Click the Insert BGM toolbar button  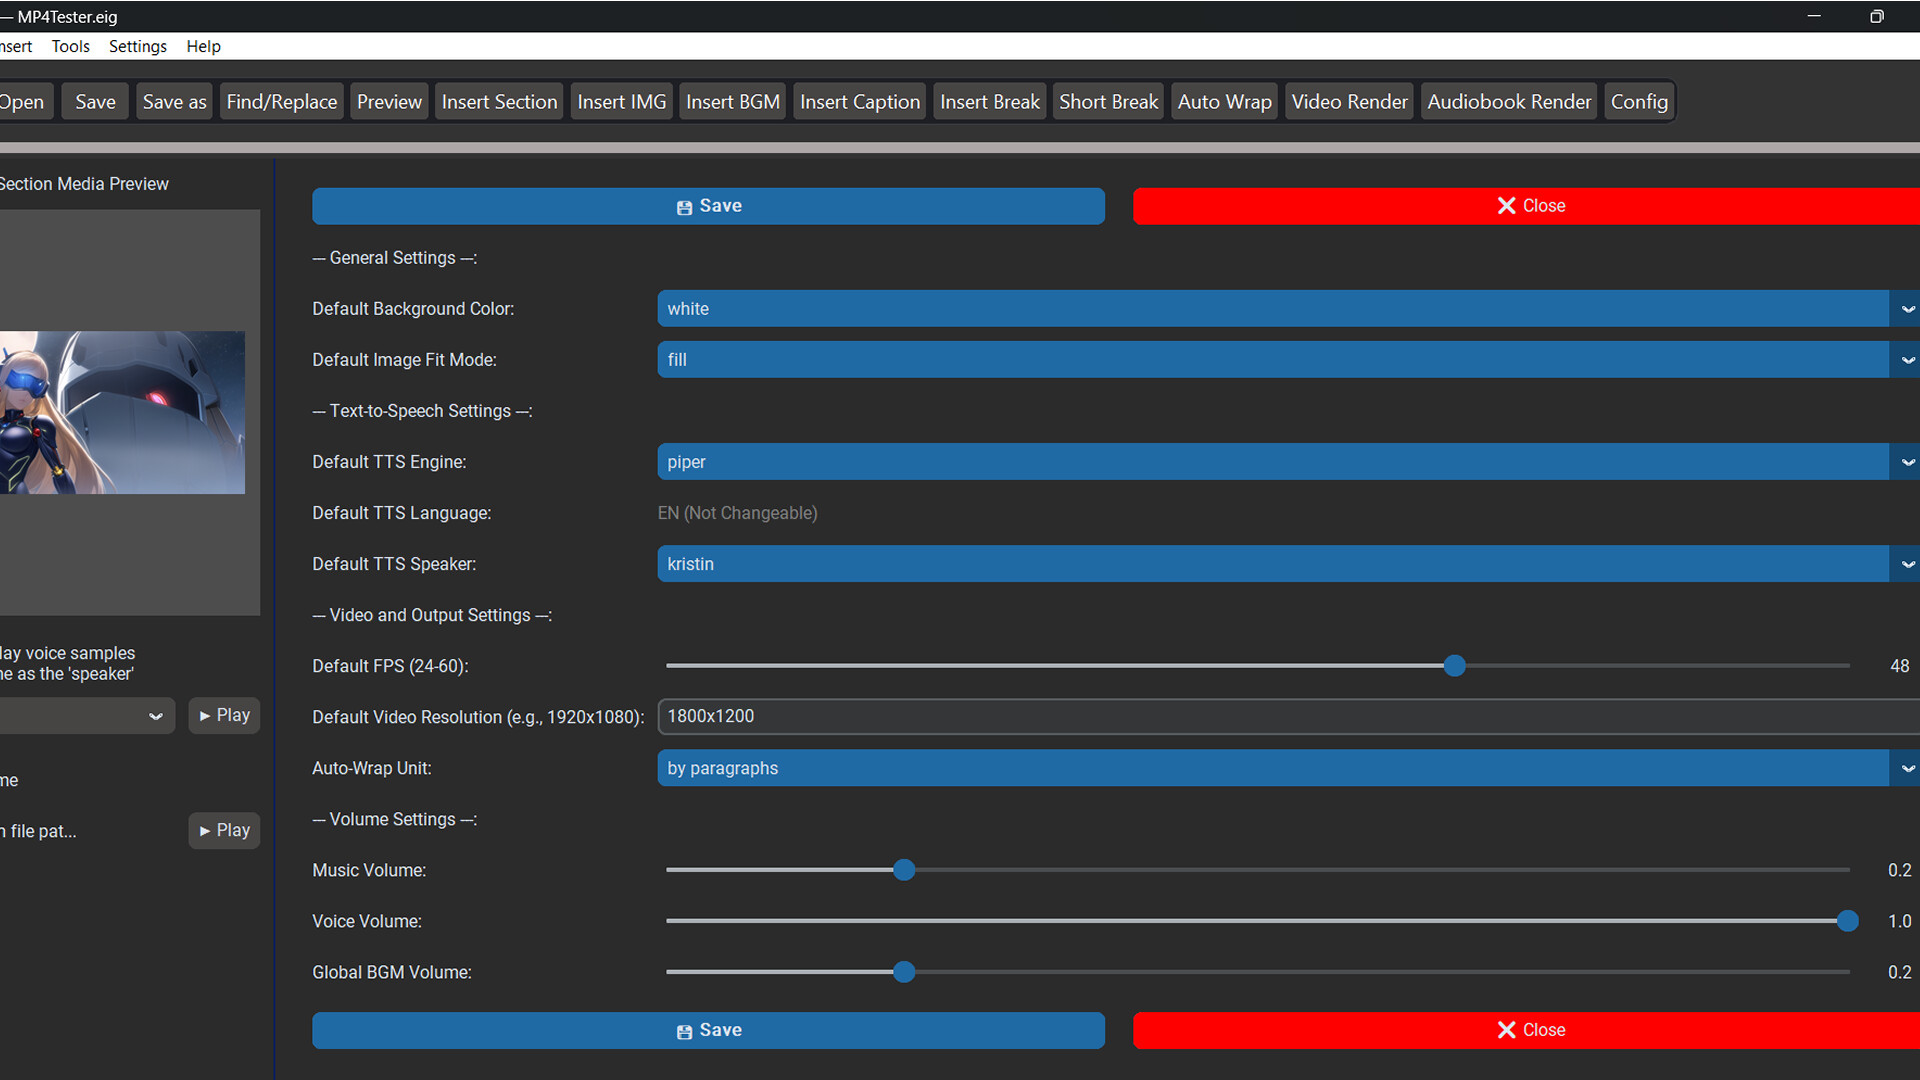click(x=732, y=101)
